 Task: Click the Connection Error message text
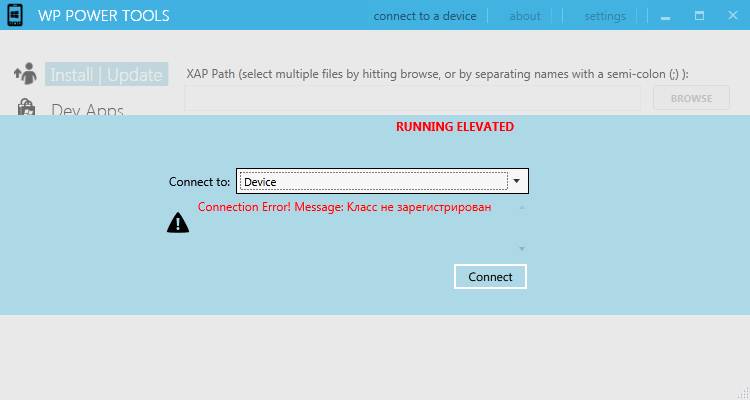pyautogui.click(x=344, y=207)
